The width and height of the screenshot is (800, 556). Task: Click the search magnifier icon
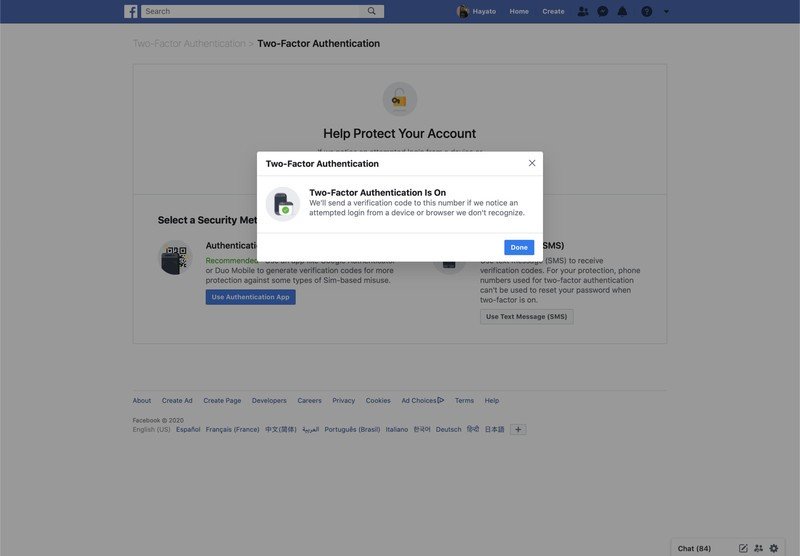click(371, 11)
